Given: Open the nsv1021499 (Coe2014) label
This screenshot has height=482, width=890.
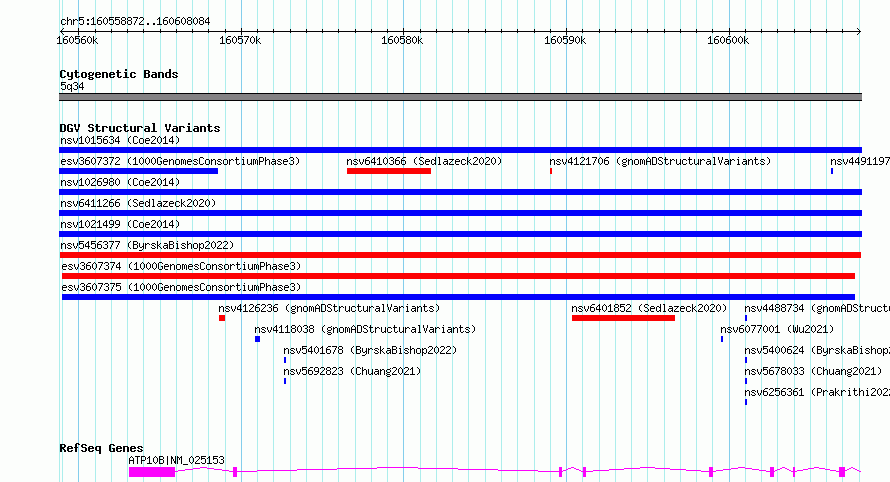Looking at the screenshot, I should pyautogui.click(x=120, y=224).
